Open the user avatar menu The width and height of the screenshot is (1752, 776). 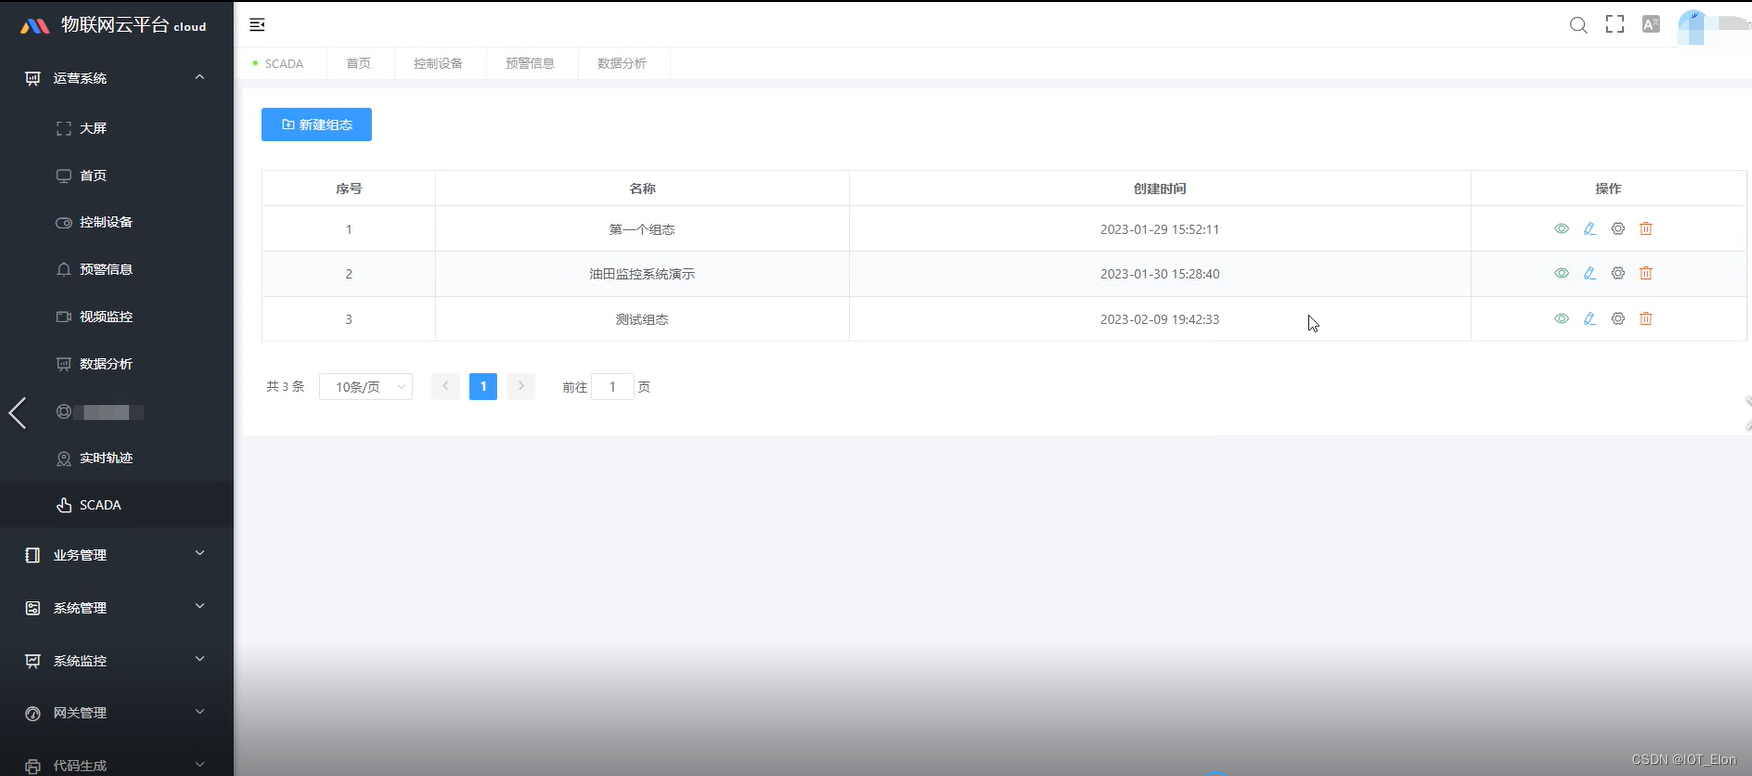click(x=1693, y=26)
